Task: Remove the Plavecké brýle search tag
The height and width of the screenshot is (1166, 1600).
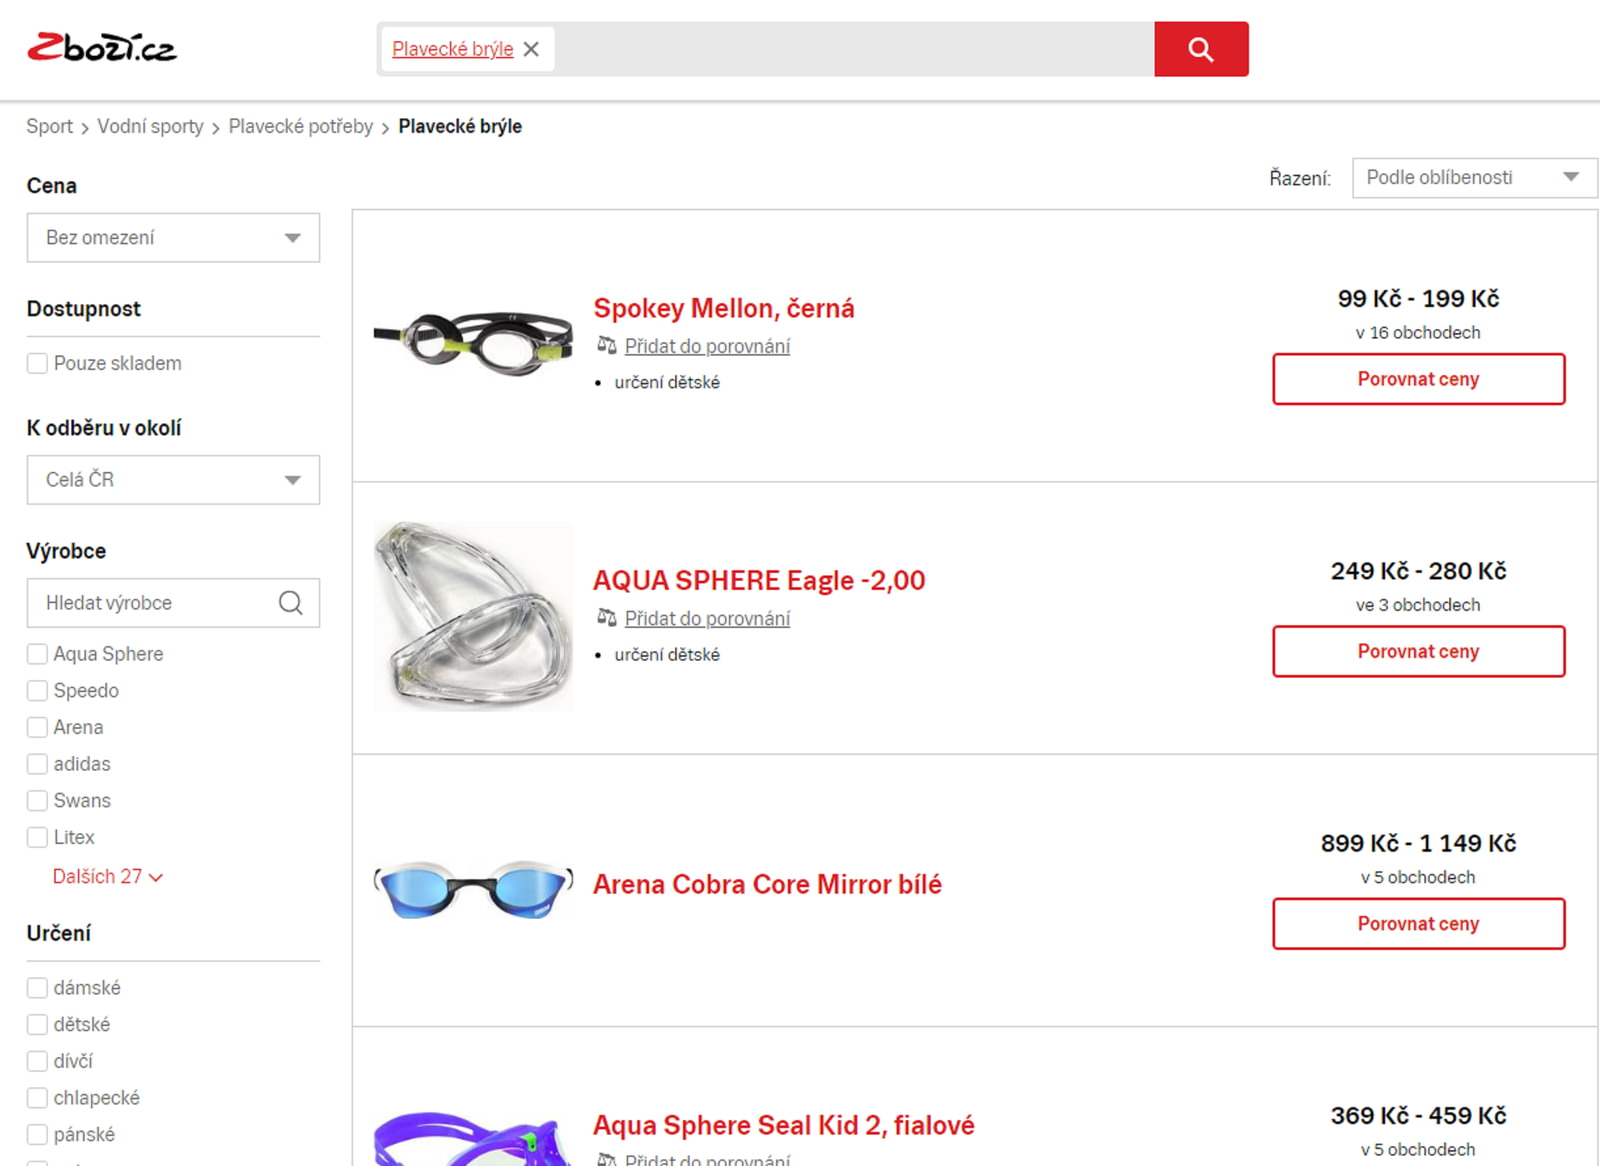Action: 531,49
